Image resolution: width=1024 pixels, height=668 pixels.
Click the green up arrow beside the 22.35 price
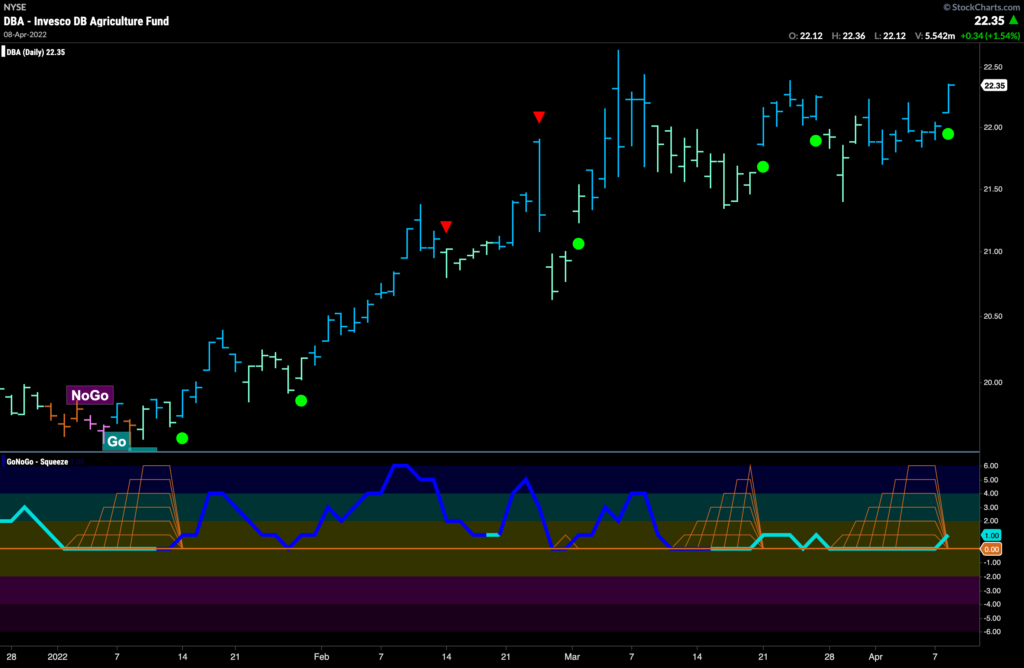click(1014, 20)
